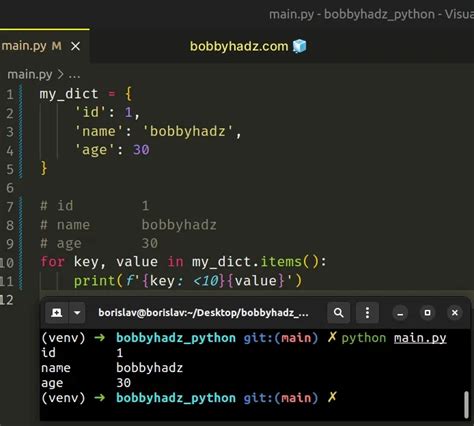Close the main.py tab
The height and width of the screenshot is (426, 474).
point(76,46)
